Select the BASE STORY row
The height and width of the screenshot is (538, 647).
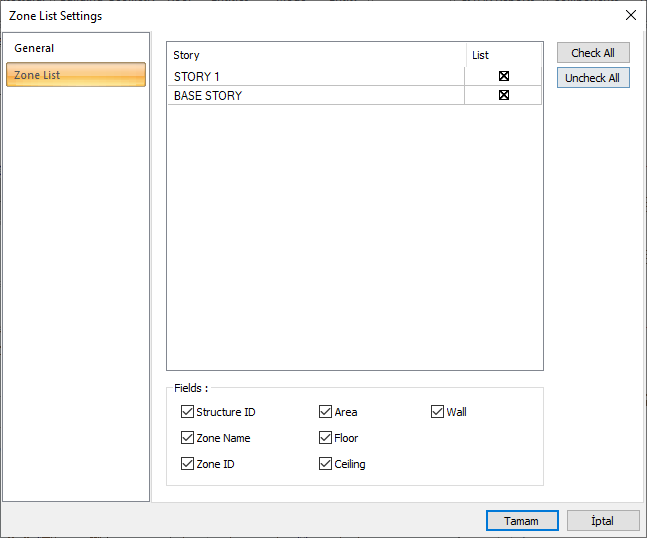[300, 96]
